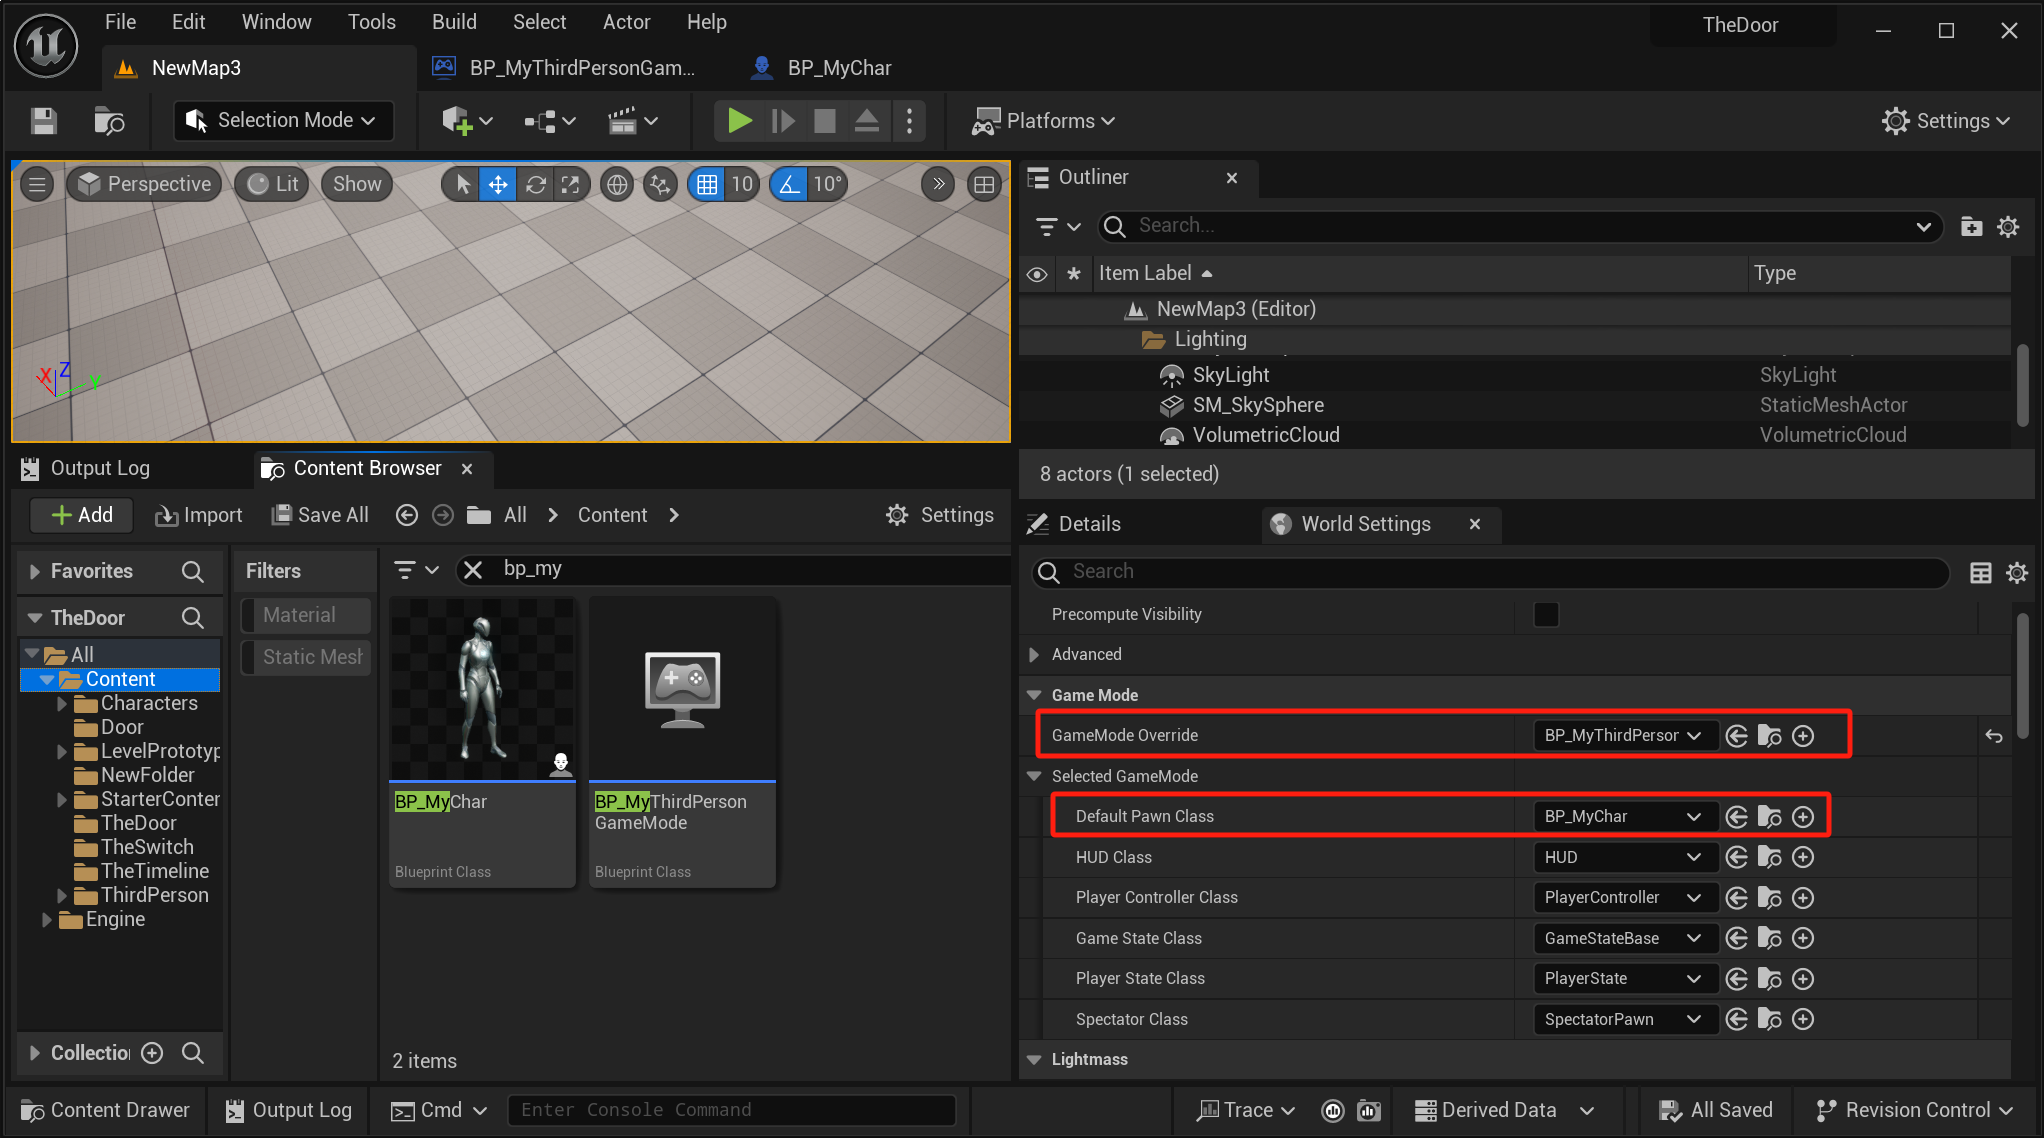The height and width of the screenshot is (1138, 2044).
Task: Open Perspective view mode dropdown
Action: tap(145, 184)
